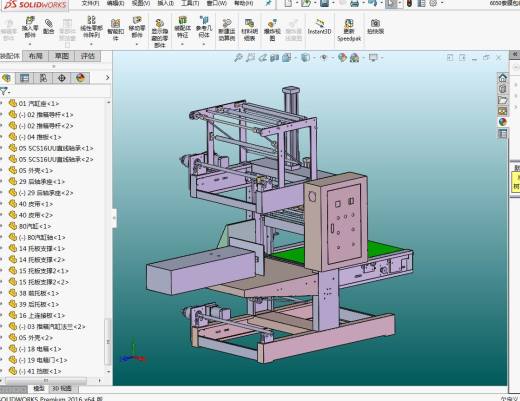Select the Exploded View tool
The height and width of the screenshot is (401, 520).
(x=272, y=29)
